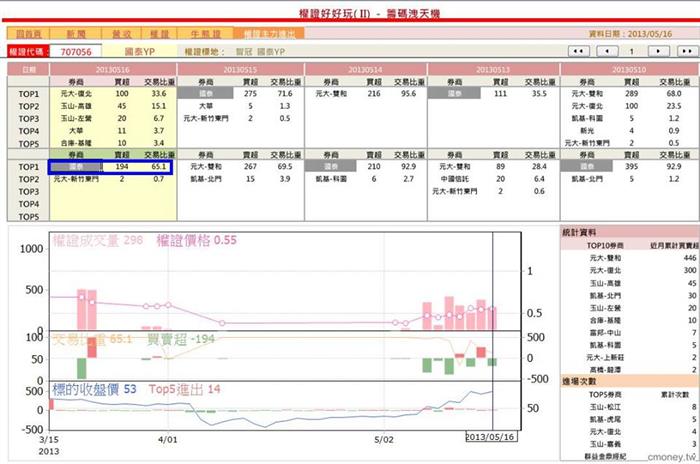This screenshot has height=464, width=700.
Task: Click 玉山-嘉義 in TOP5 entry list
Action: (605, 444)
